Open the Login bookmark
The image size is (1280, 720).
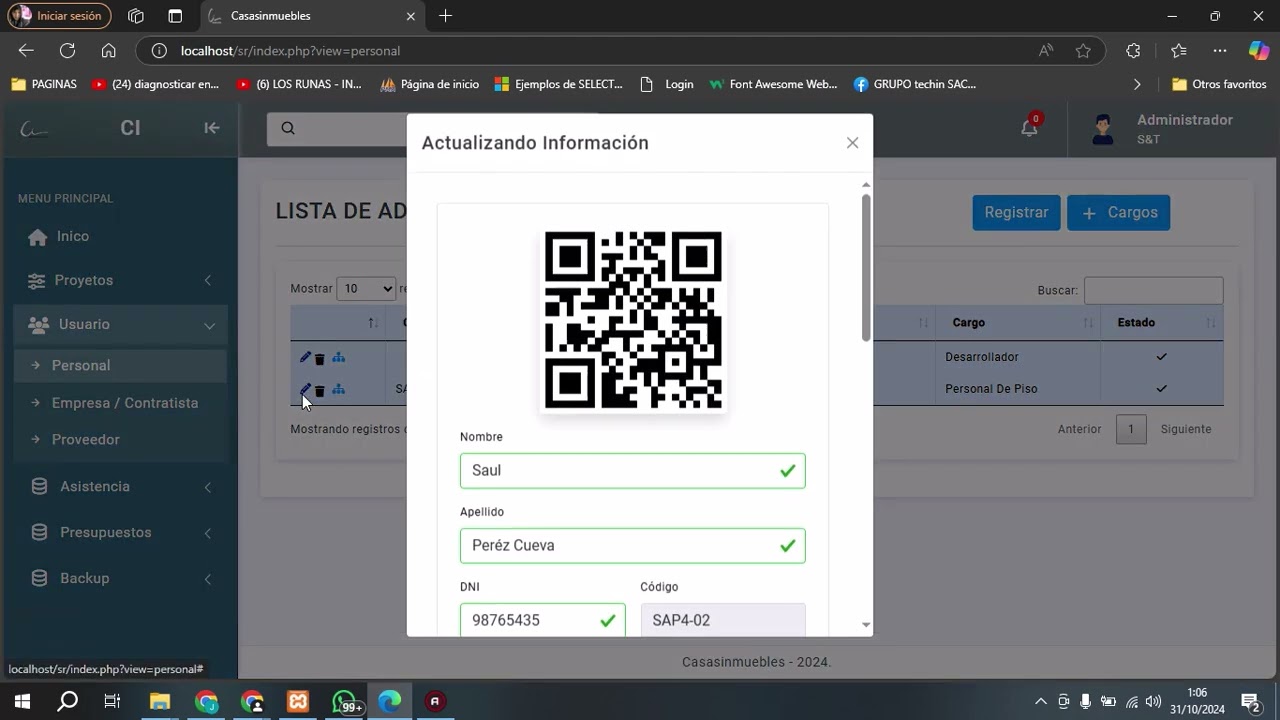(x=667, y=85)
